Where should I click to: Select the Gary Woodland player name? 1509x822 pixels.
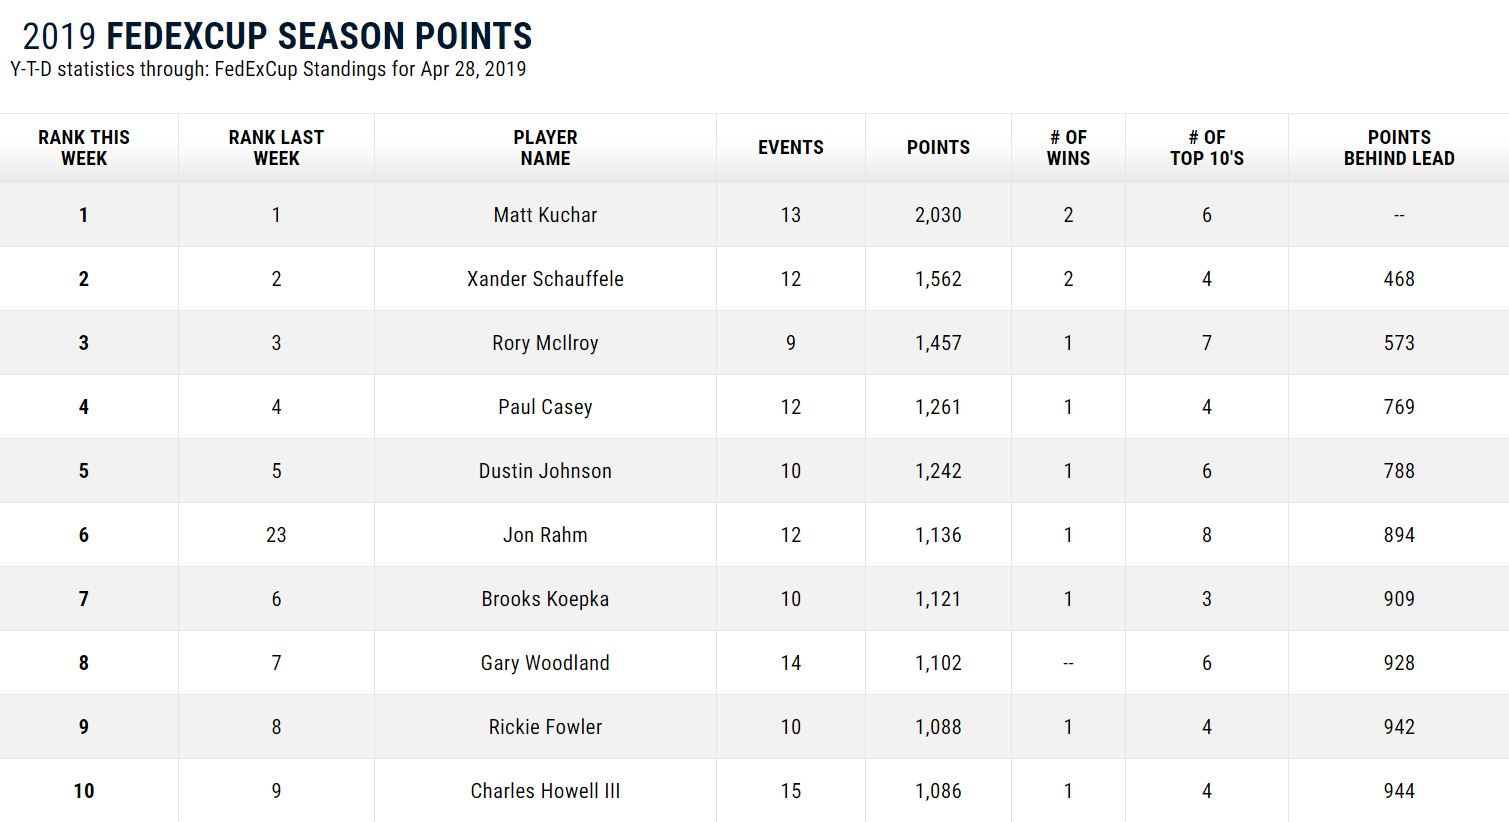point(545,663)
